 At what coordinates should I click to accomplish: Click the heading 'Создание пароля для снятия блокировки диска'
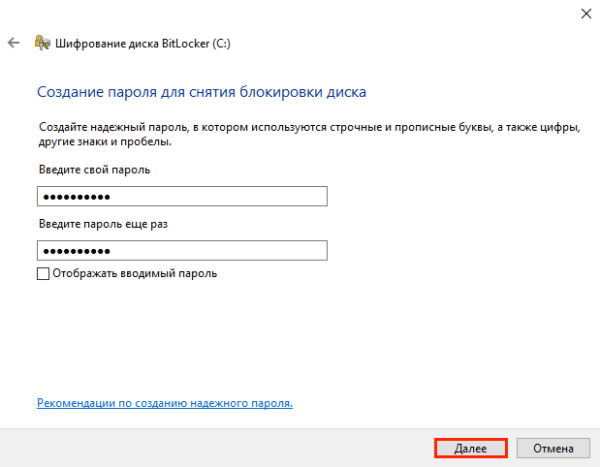[202, 92]
